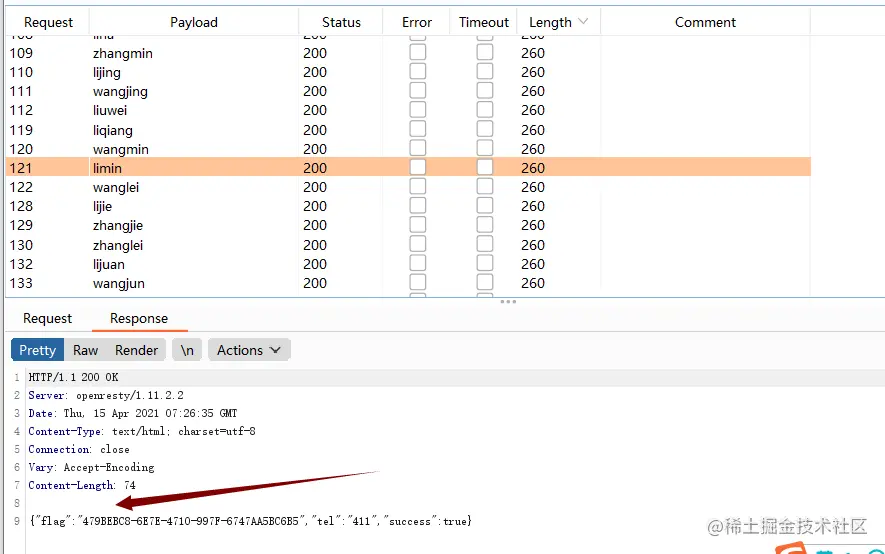Screen dimensions: 885x554
Task: Select the wanglei payload row
Action: 408,187
